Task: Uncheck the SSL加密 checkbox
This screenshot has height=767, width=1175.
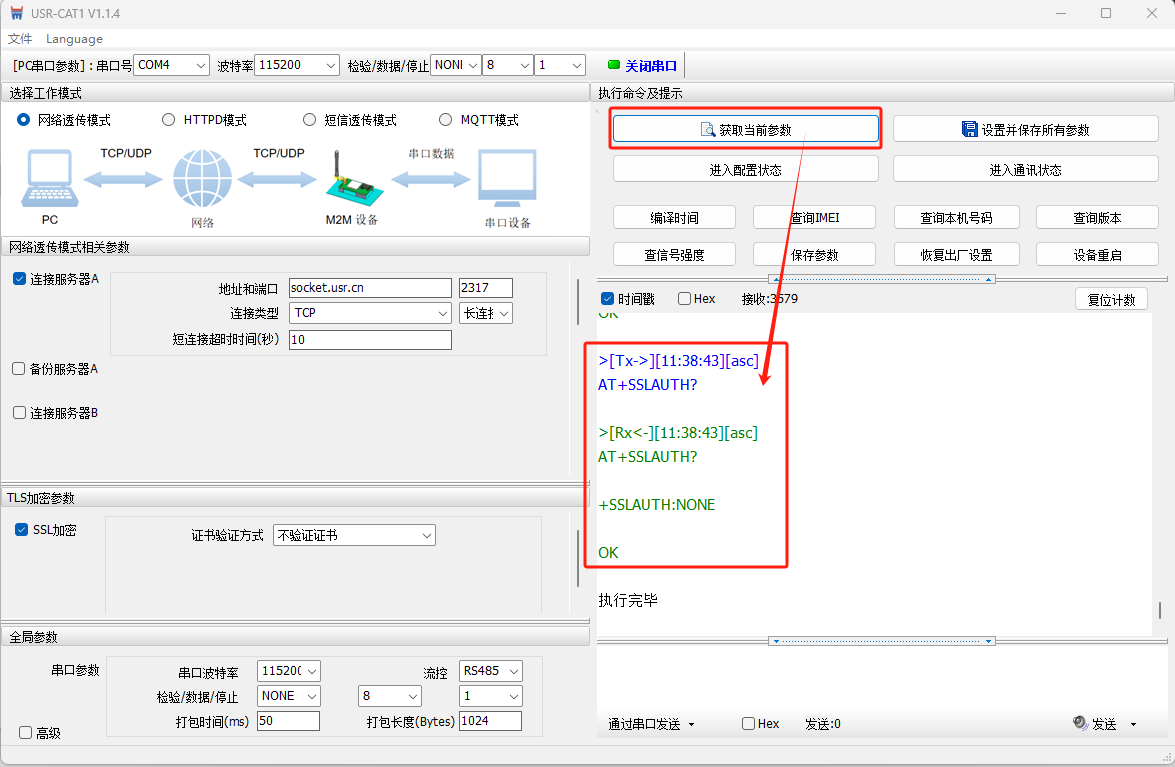Action: pyautogui.click(x=21, y=530)
